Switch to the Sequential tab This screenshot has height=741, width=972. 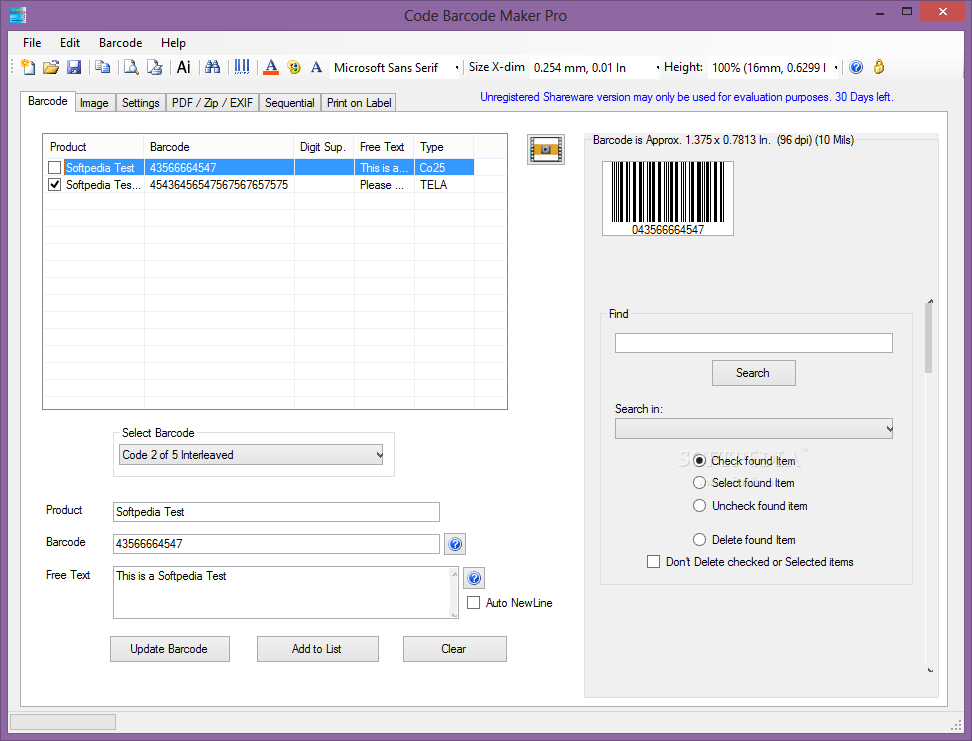click(x=289, y=102)
